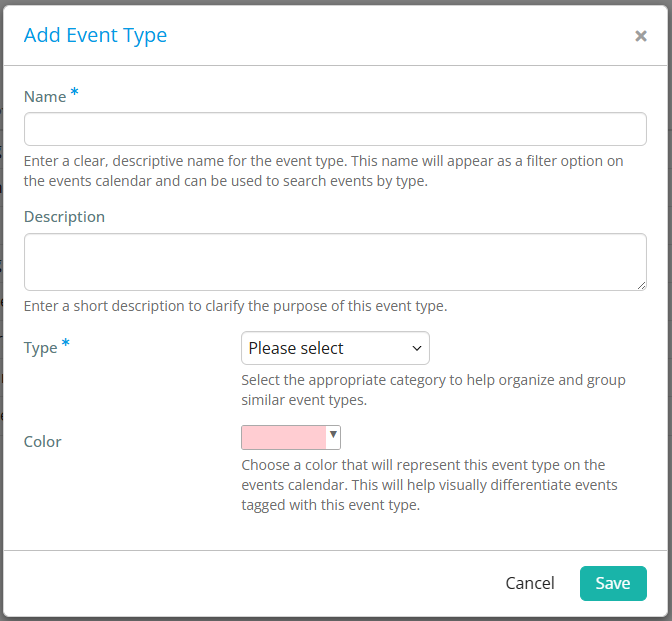Click the help text 'Choose a color that will represent...'

coord(429,485)
